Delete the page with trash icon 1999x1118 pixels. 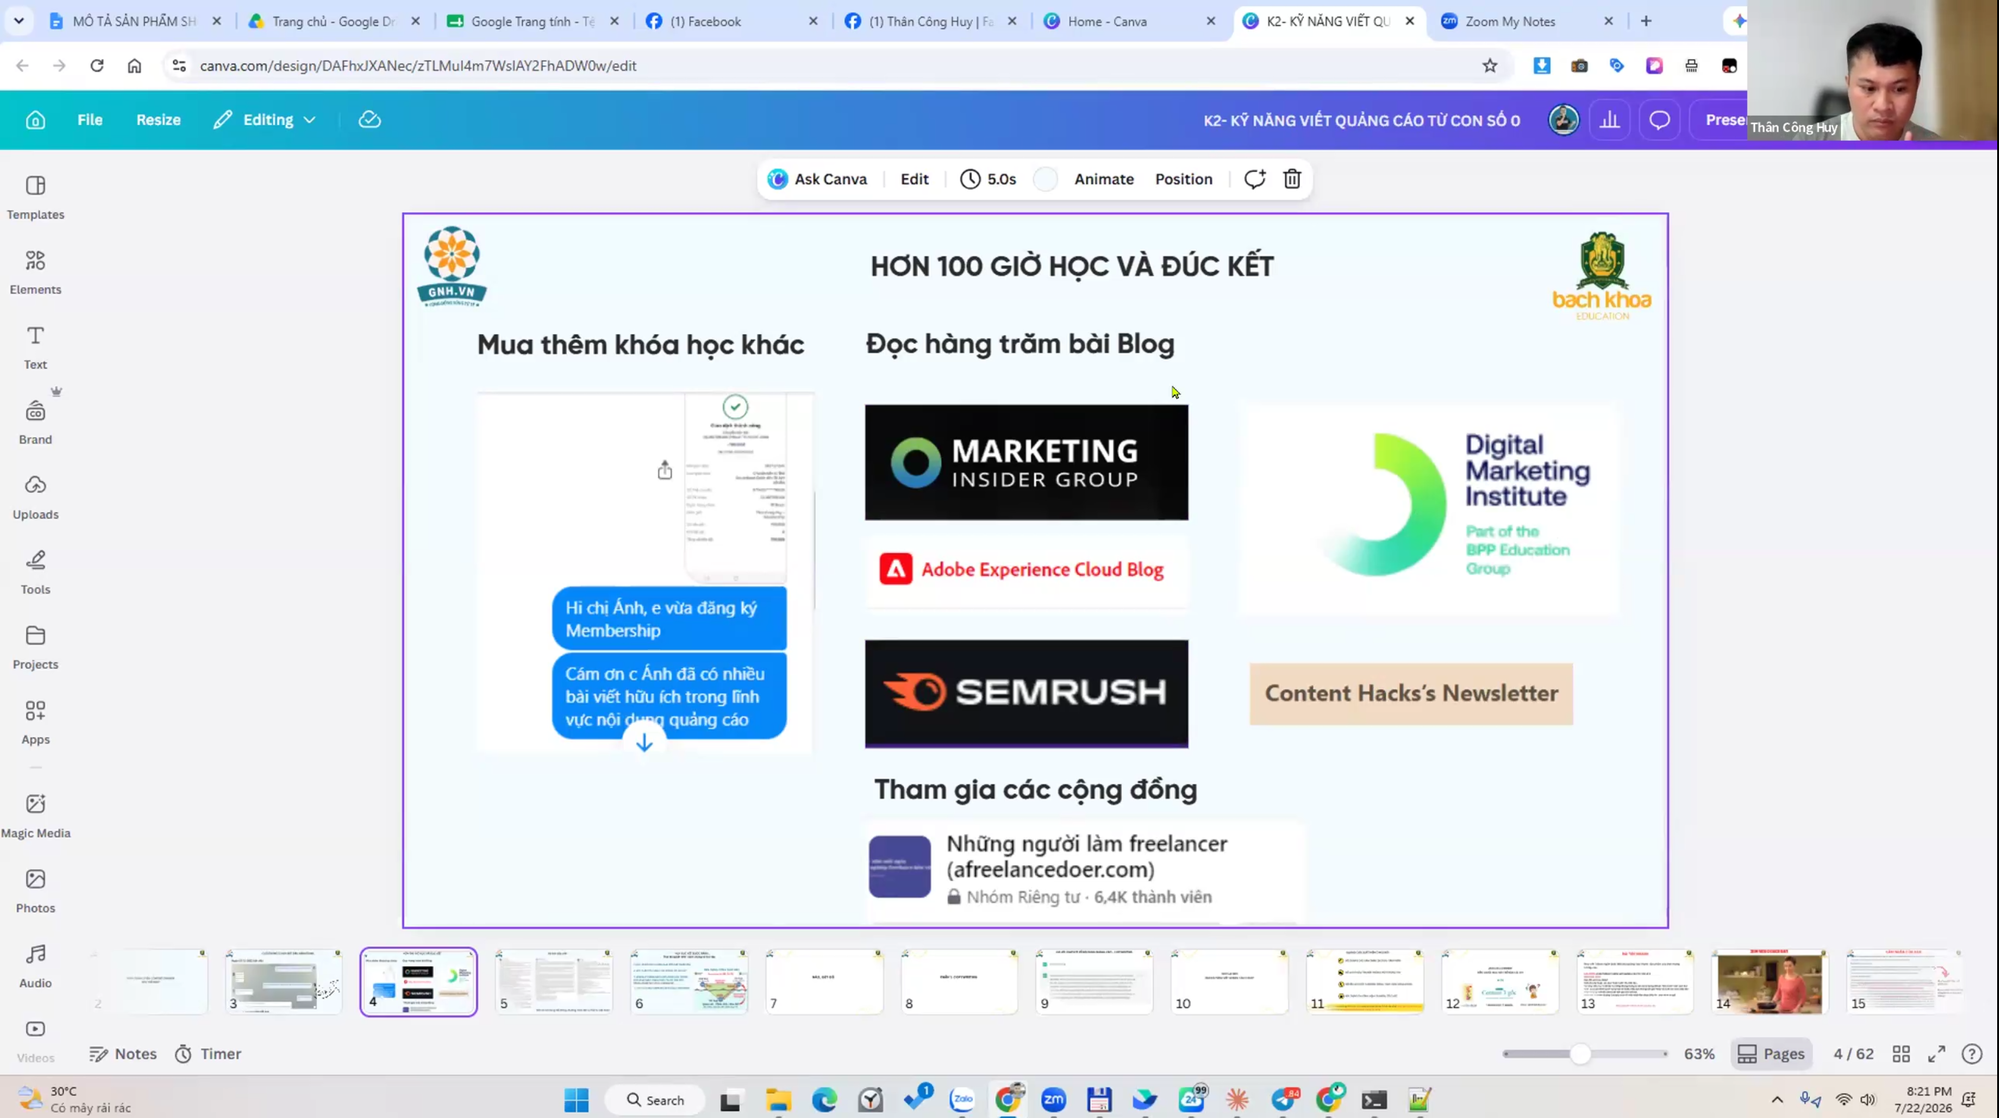[x=1292, y=179]
